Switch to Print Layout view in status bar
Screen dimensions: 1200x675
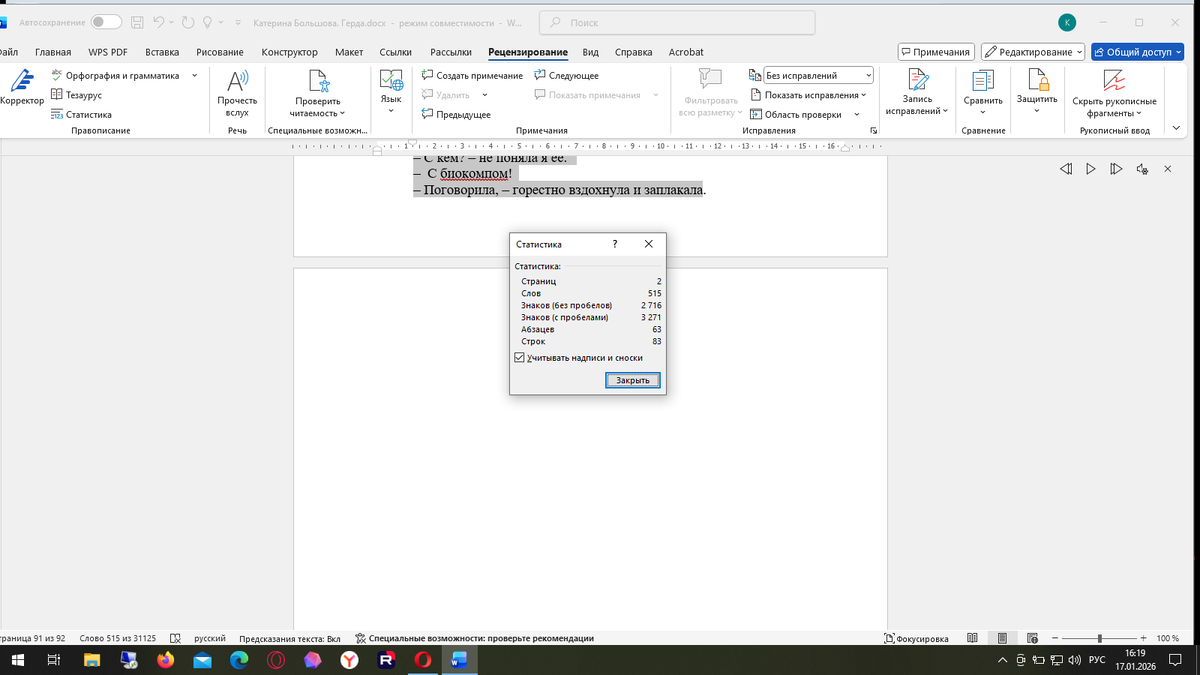click(x=1003, y=638)
